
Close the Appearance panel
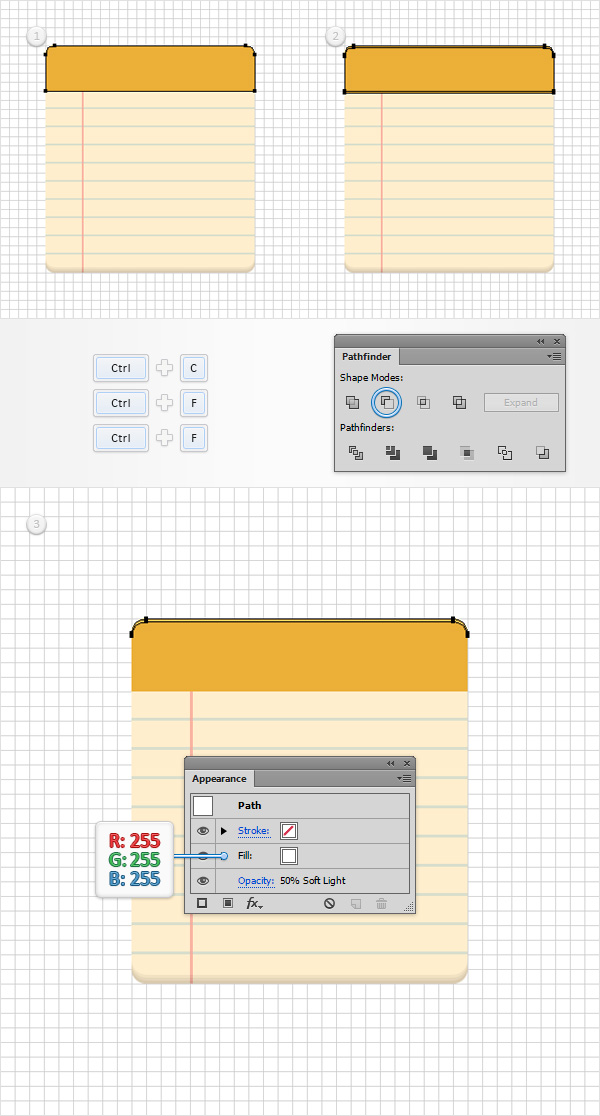[407, 763]
